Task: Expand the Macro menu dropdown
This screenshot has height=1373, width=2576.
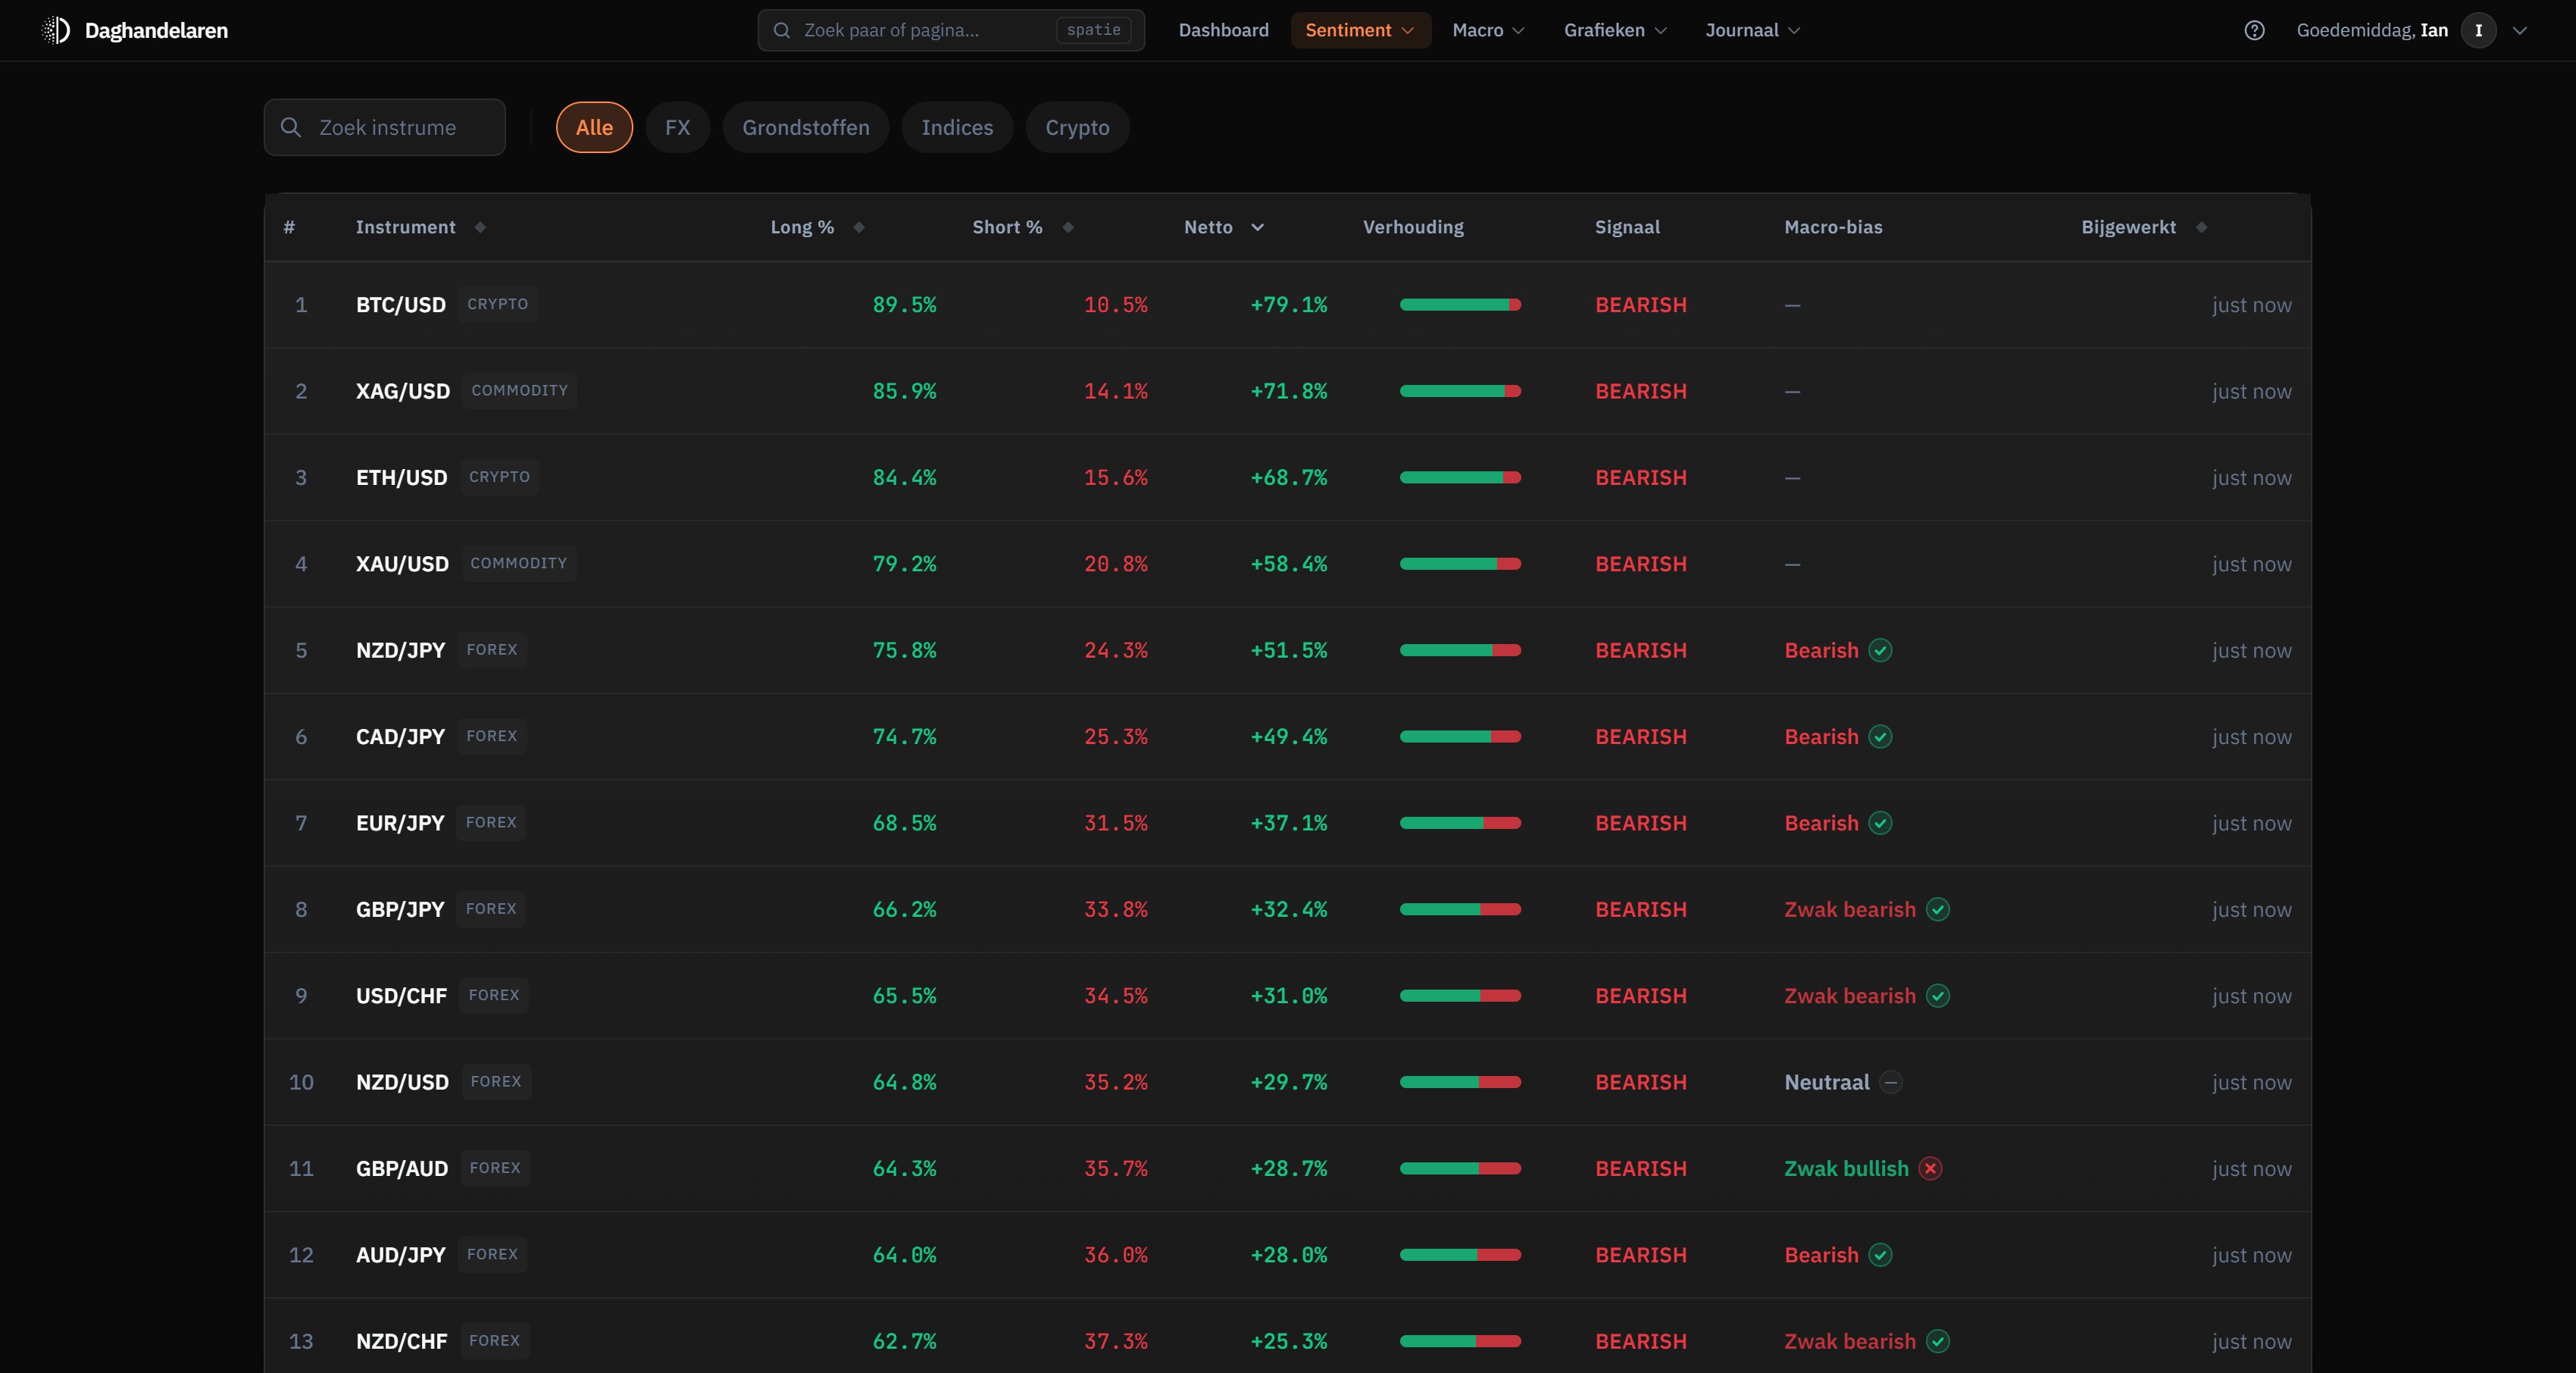Action: point(1488,30)
